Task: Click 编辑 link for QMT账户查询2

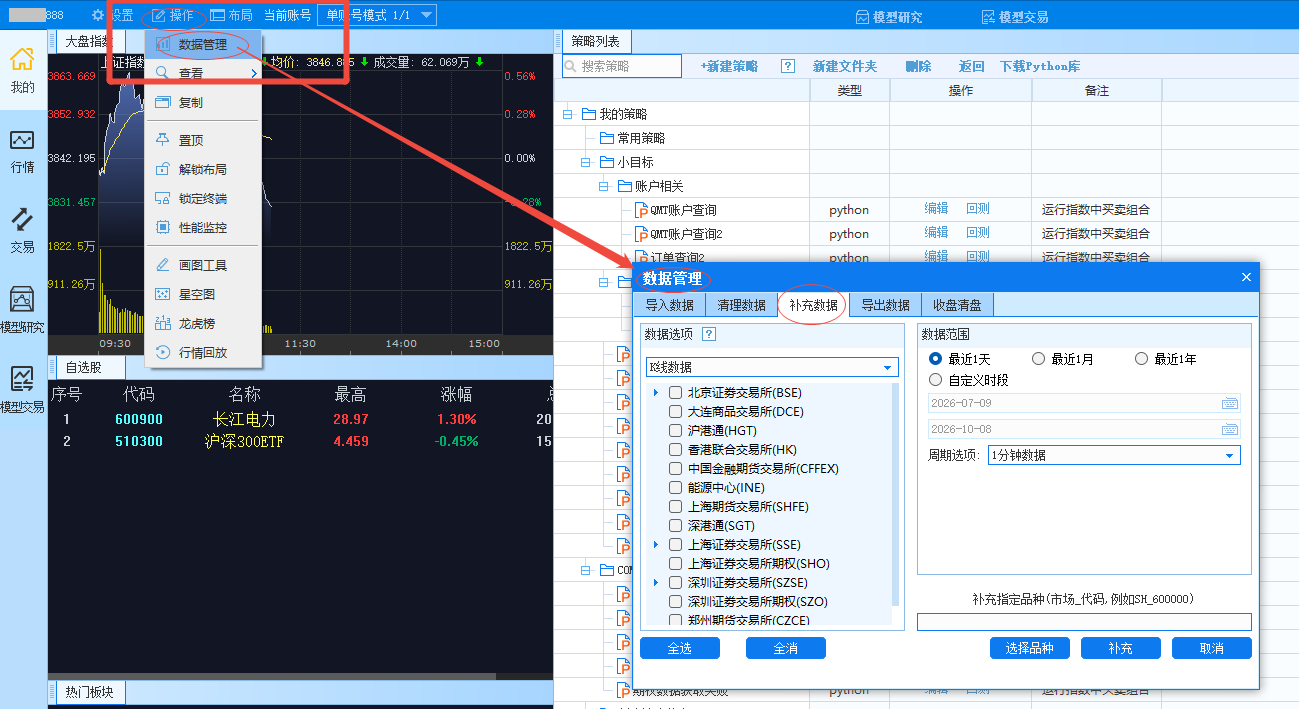Action: (936, 233)
